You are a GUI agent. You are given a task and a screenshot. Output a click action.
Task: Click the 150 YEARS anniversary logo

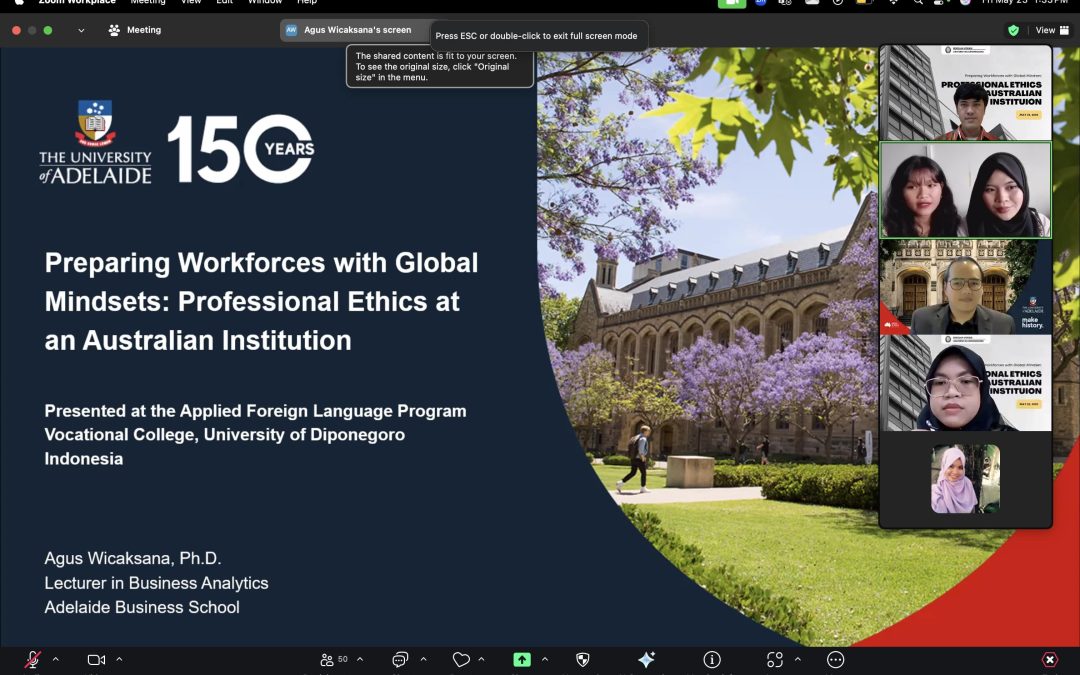click(x=241, y=149)
